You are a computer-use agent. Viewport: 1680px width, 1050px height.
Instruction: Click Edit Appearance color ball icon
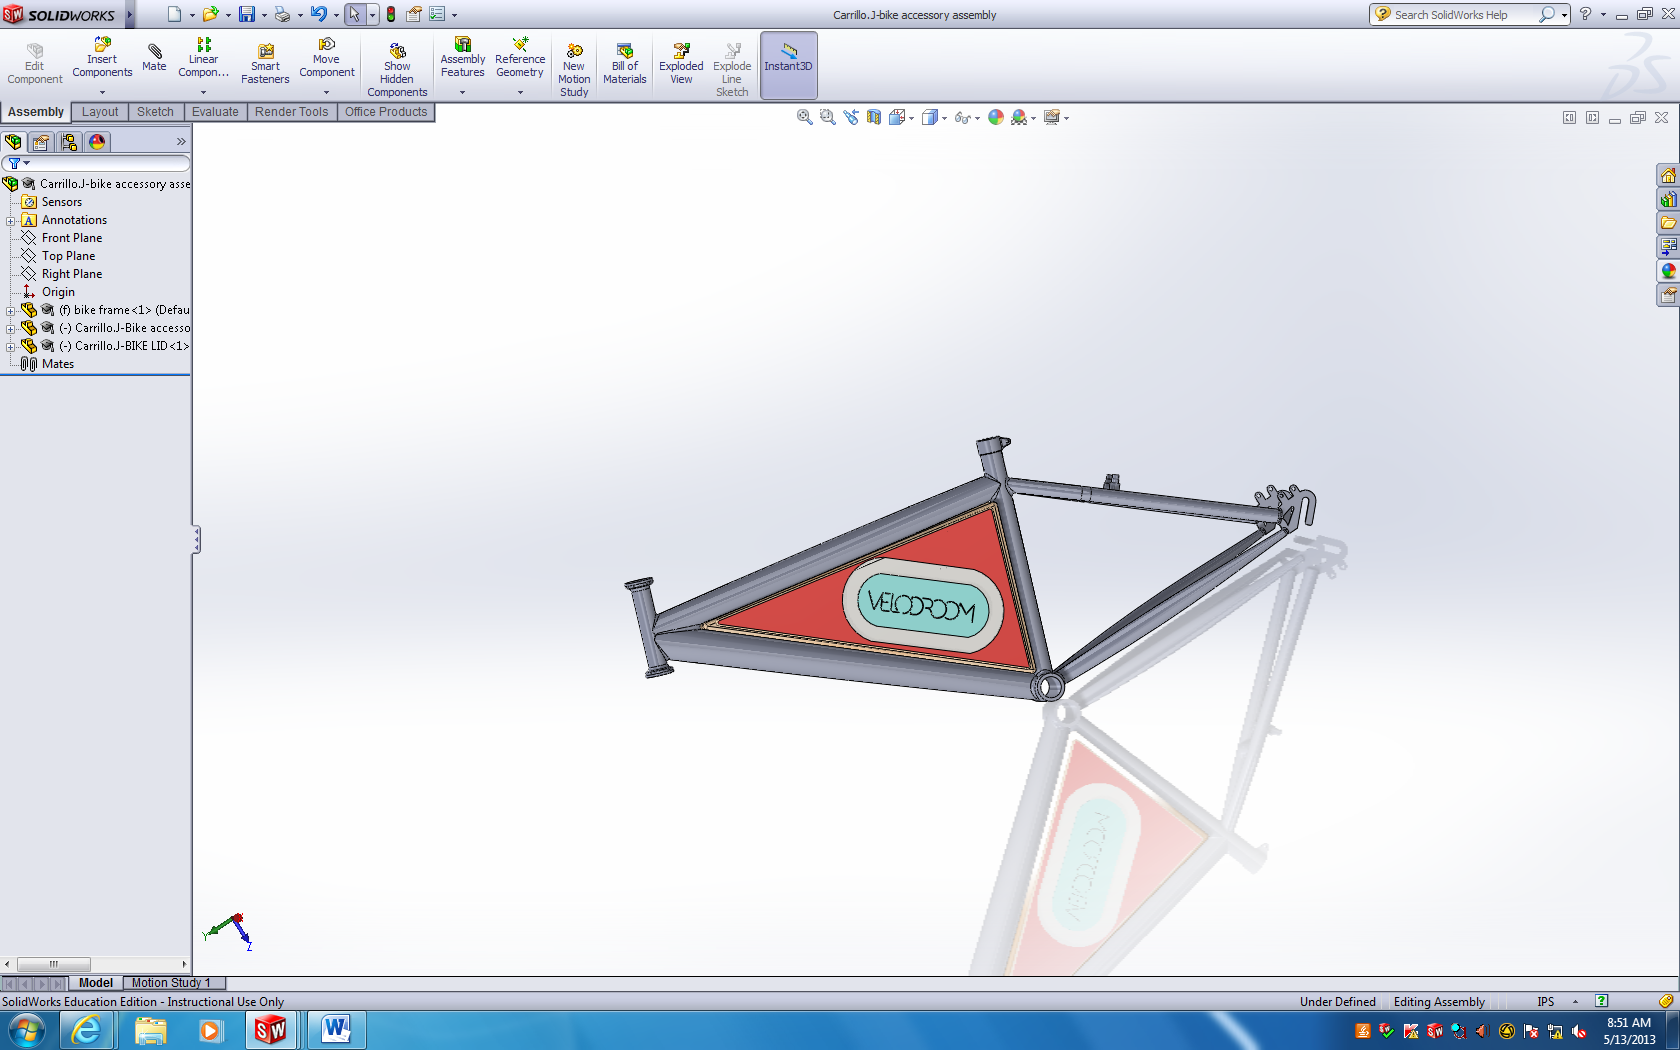(x=996, y=117)
